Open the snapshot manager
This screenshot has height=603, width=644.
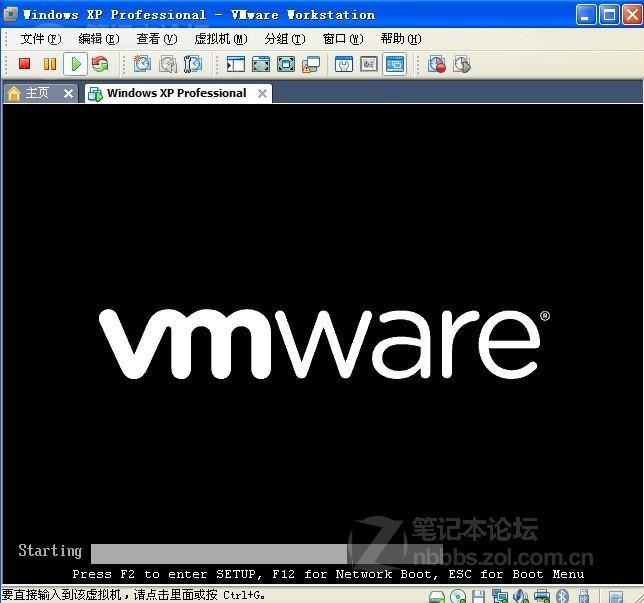193,64
